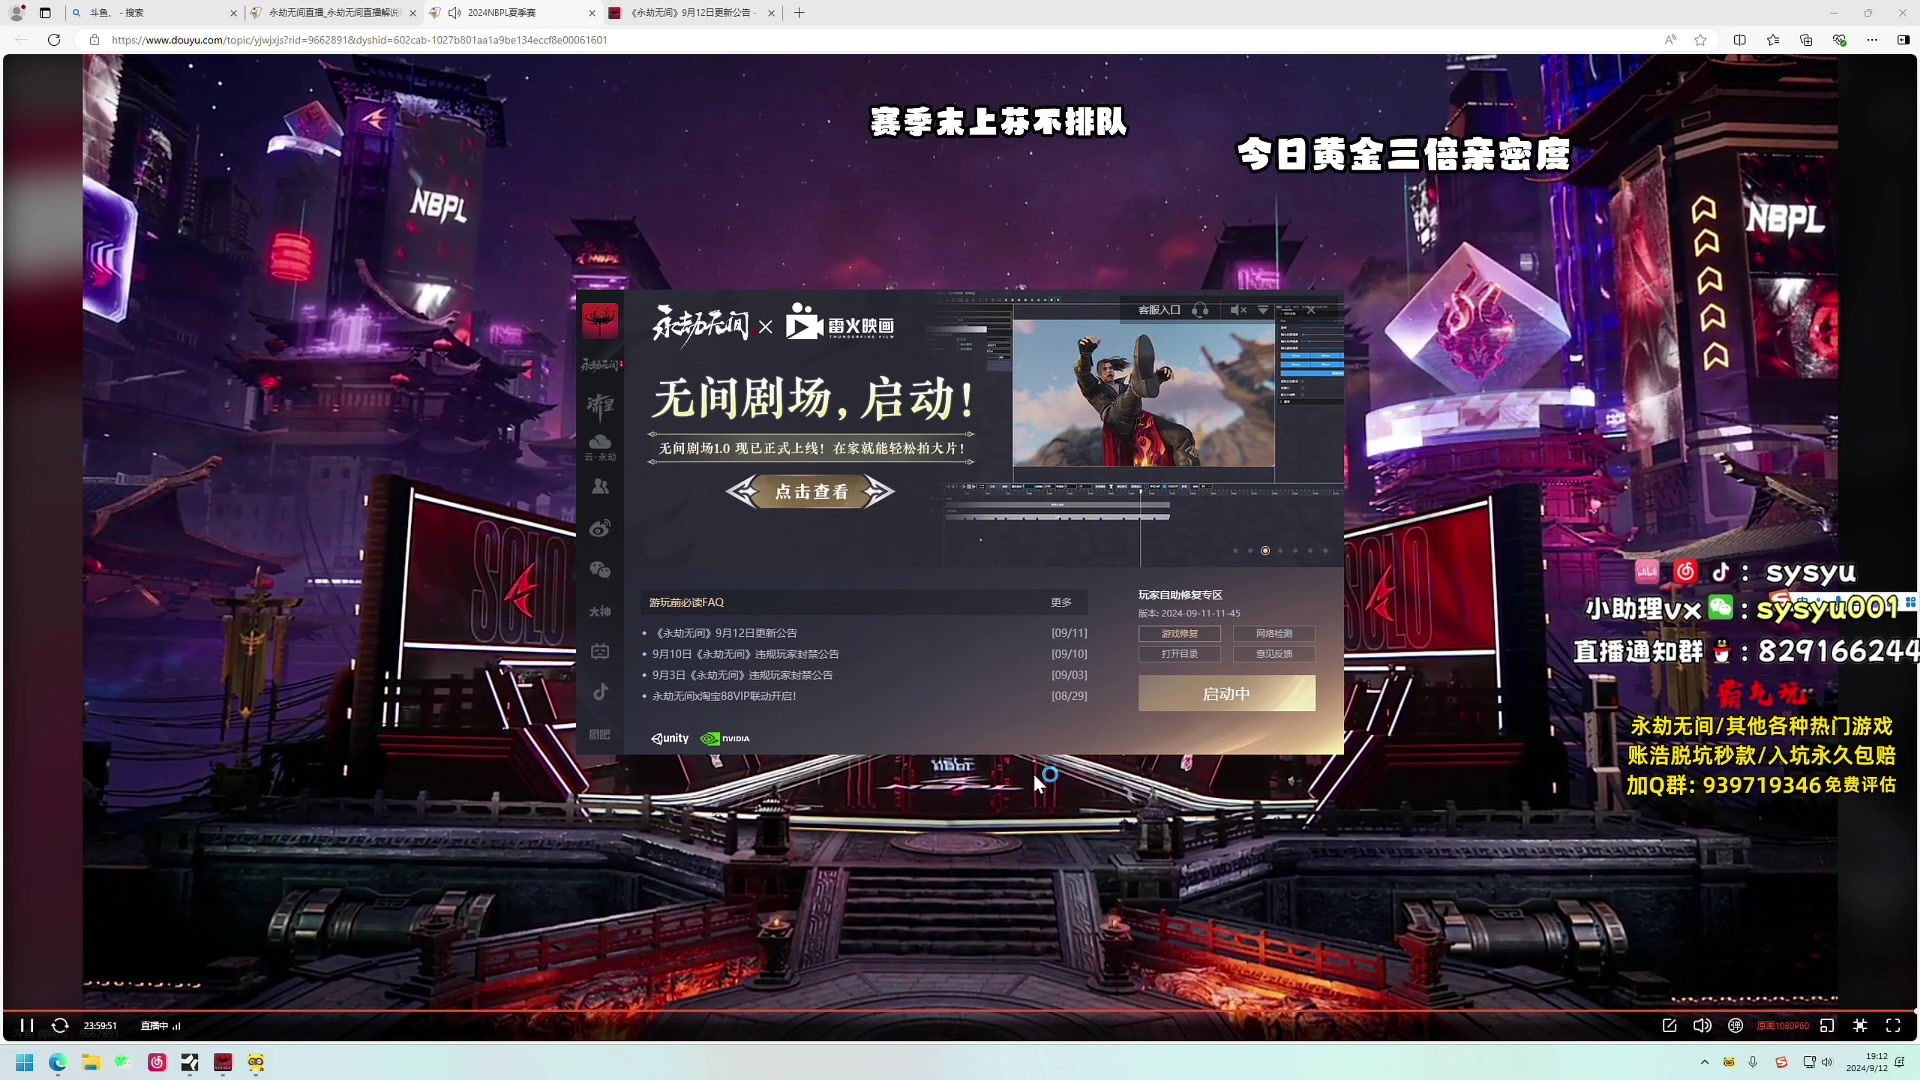
Task: Open taskbar clock showing 19:12
Action: [1866, 1062]
